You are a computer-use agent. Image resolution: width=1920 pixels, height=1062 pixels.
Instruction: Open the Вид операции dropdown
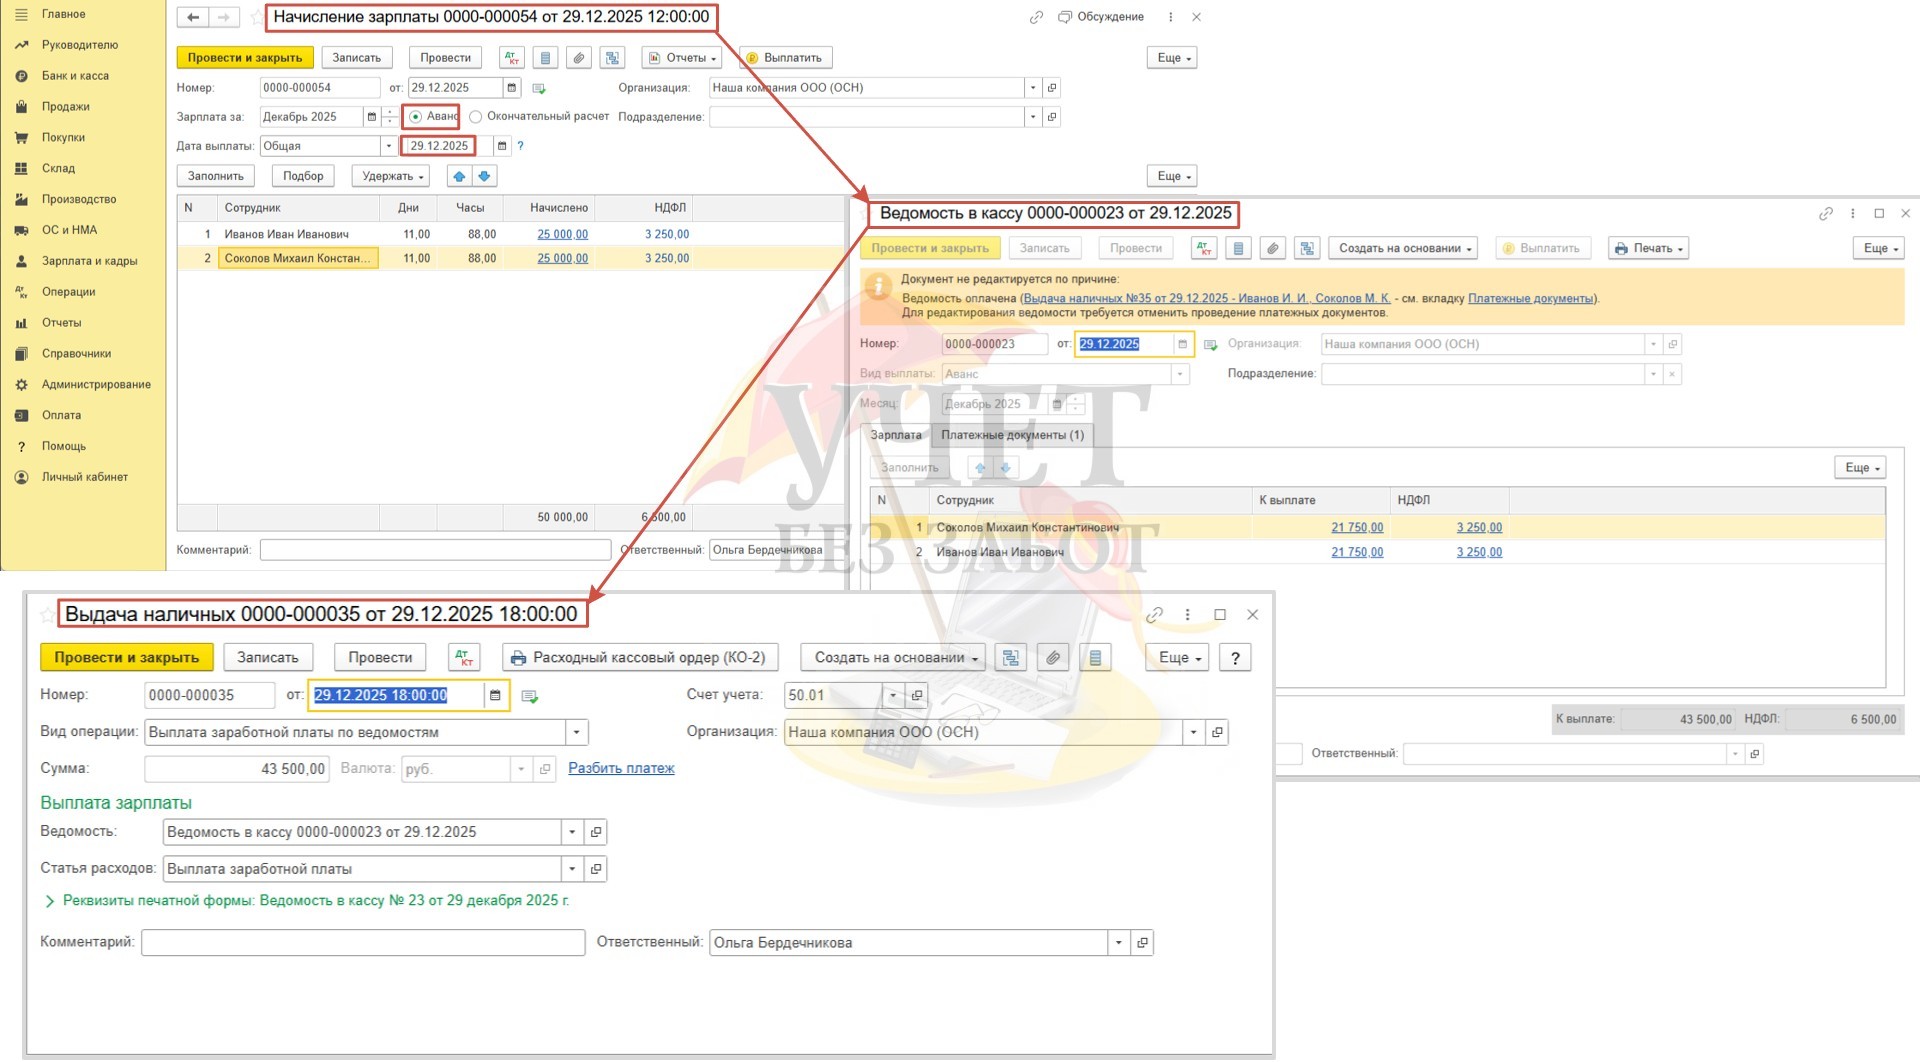click(576, 732)
